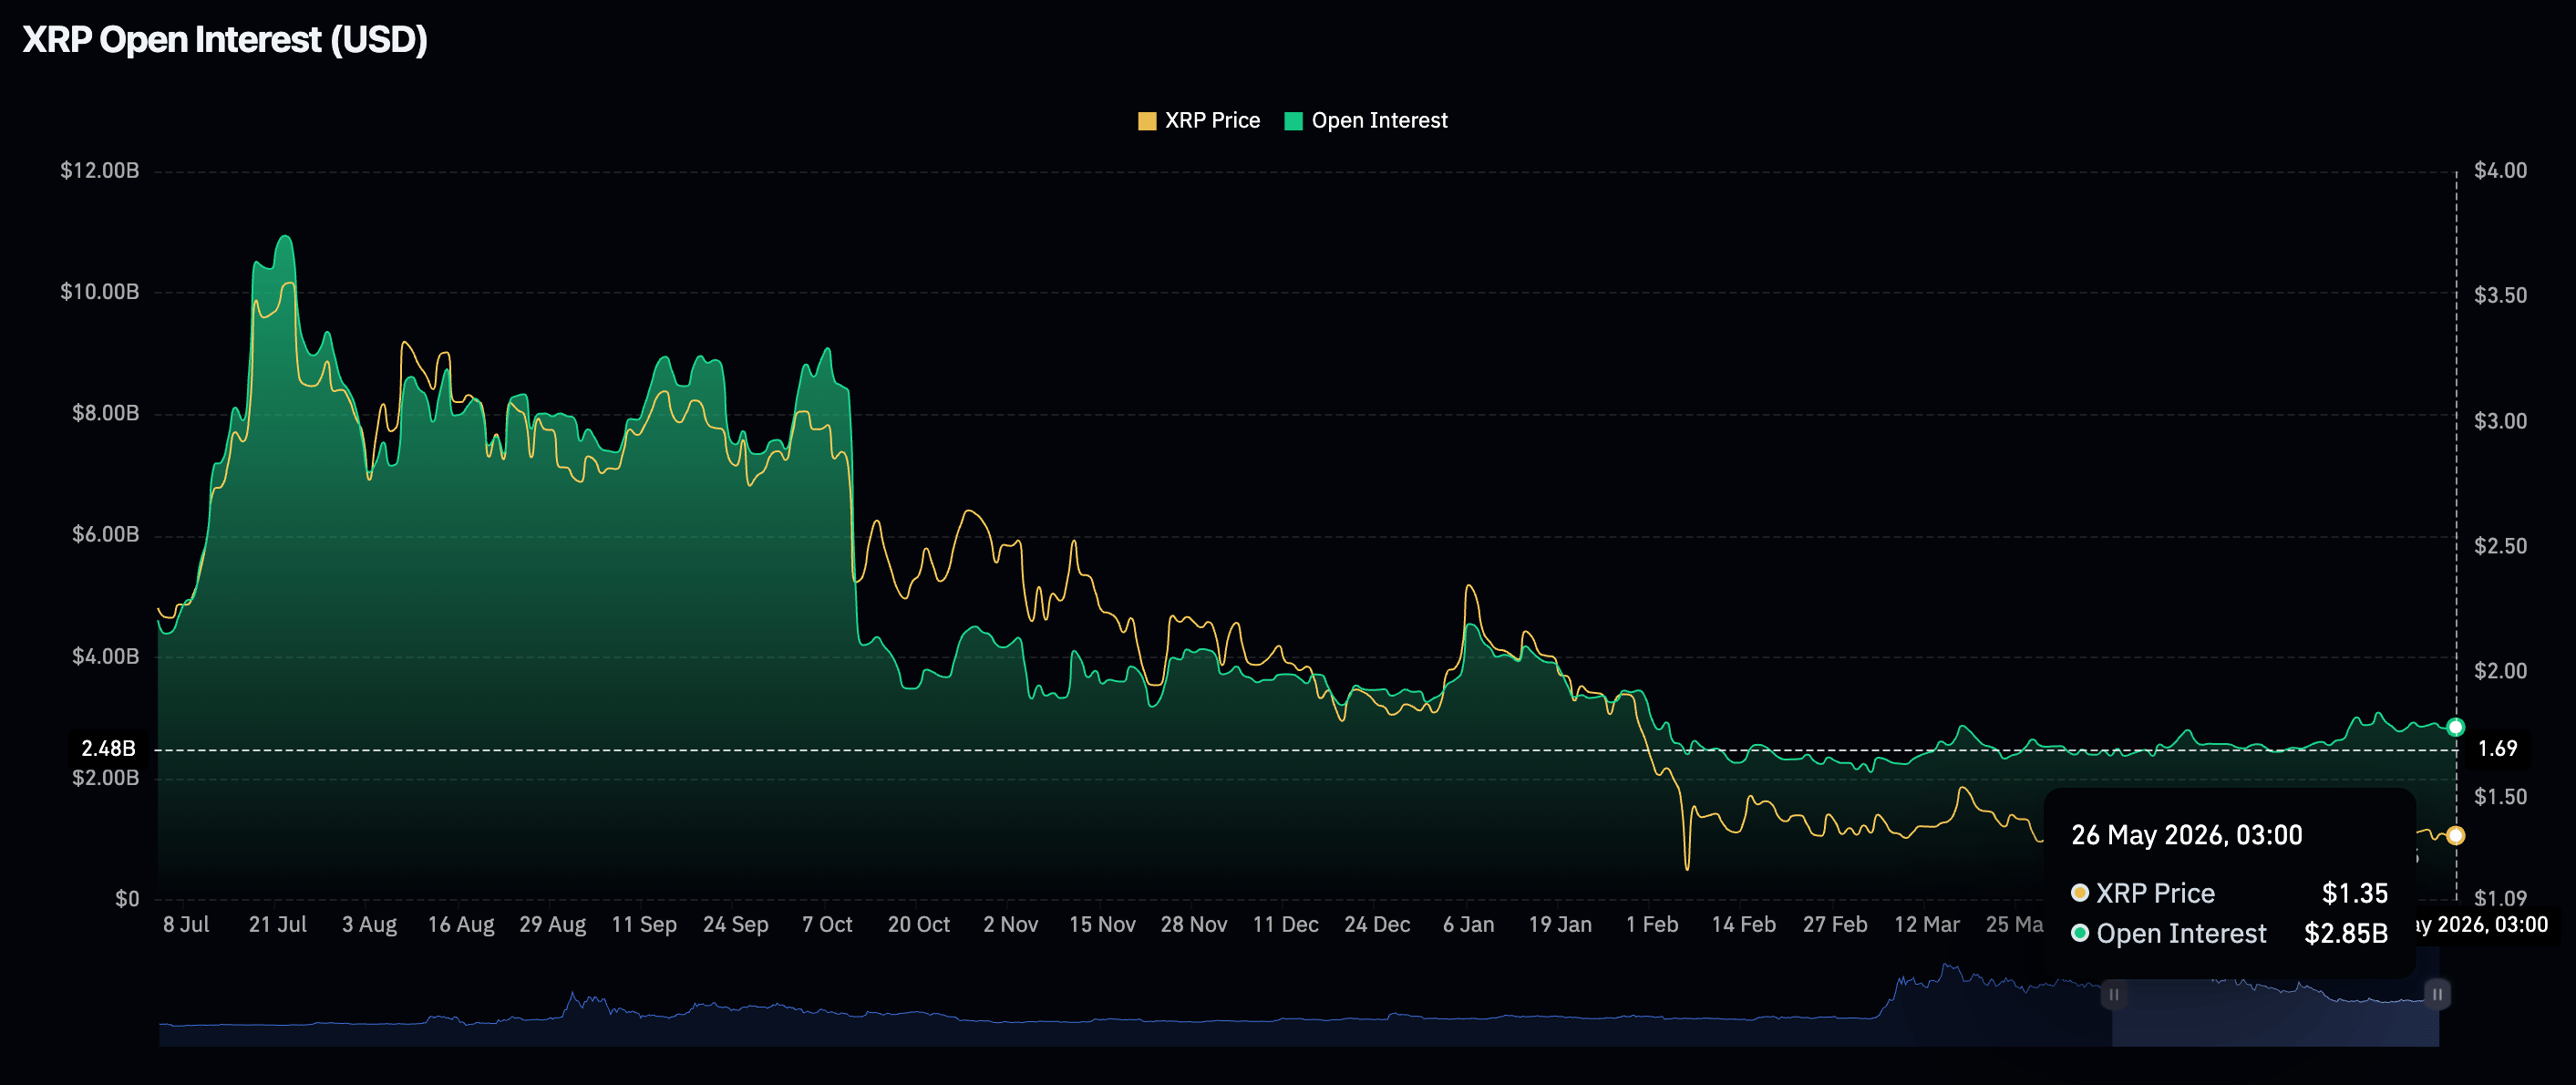Screen dimensions: 2576x1085
Task: Toggle the Open Interest series legend label
Action: (1379, 121)
